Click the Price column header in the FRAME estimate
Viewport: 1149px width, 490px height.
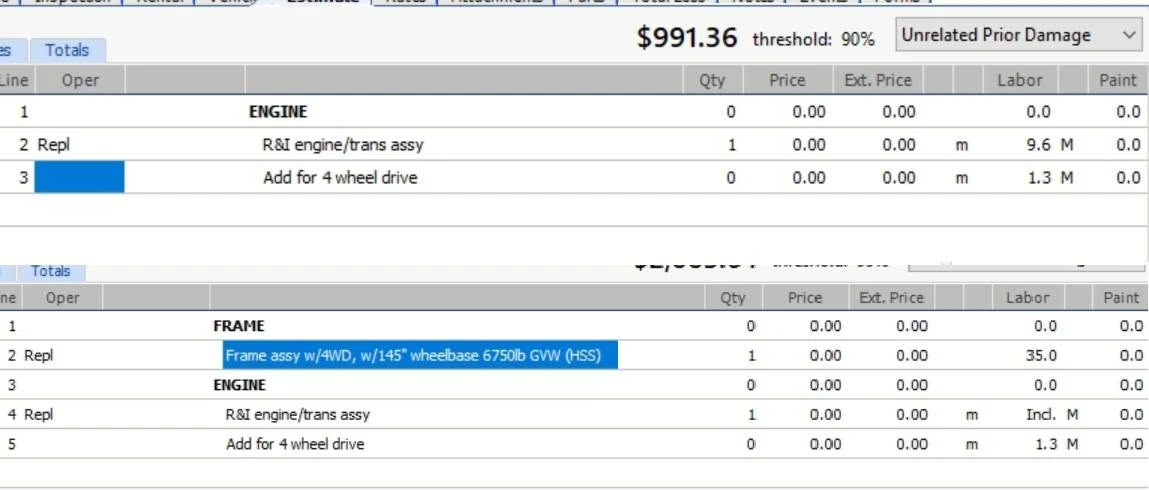(805, 298)
